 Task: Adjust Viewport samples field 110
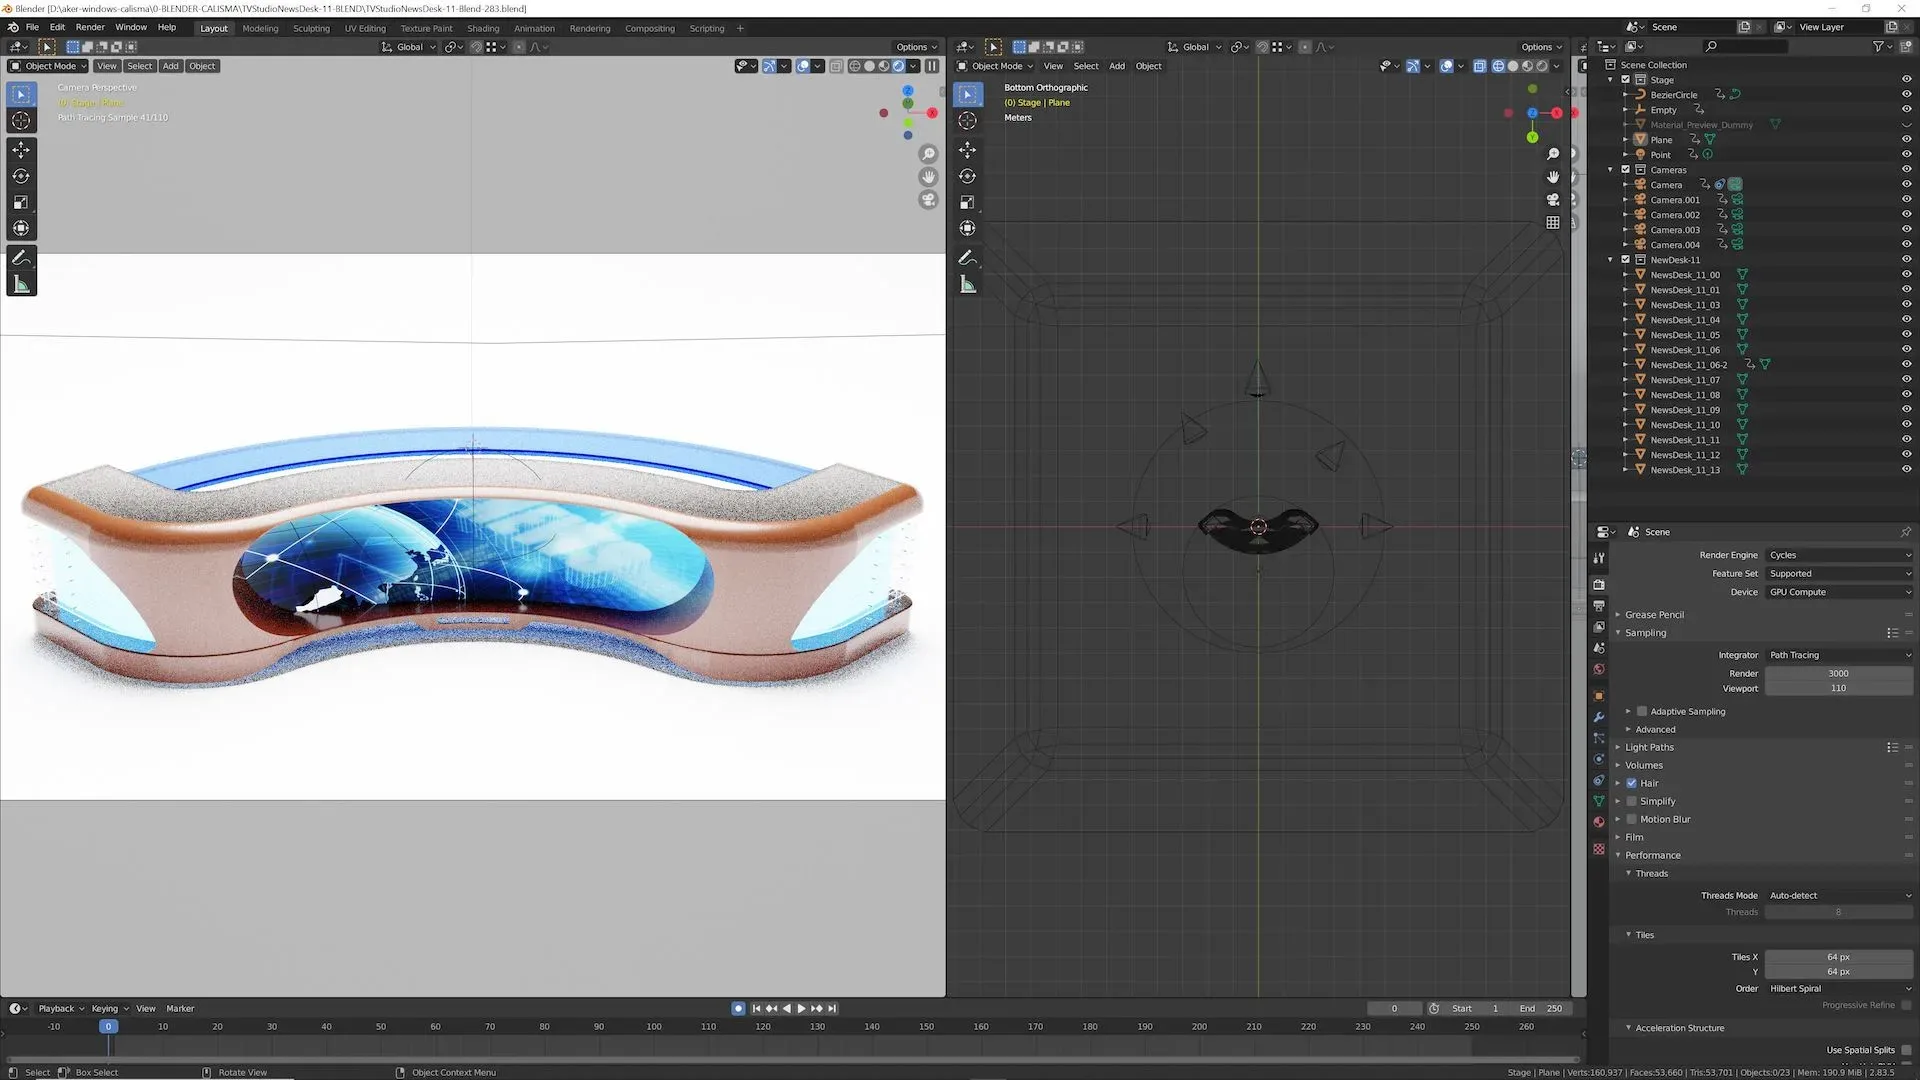coord(1838,688)
